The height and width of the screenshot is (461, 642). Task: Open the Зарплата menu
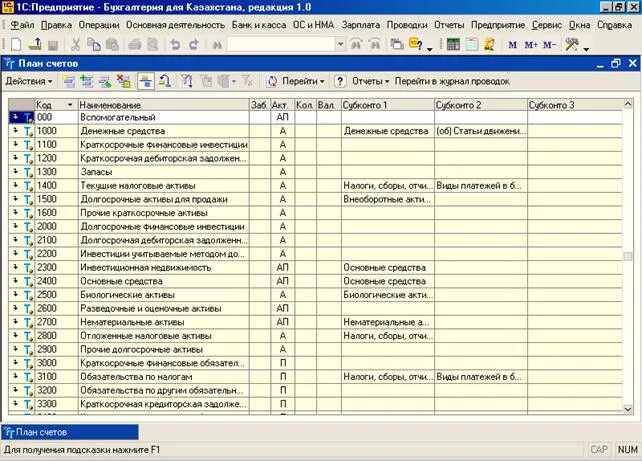pos(361,25)
